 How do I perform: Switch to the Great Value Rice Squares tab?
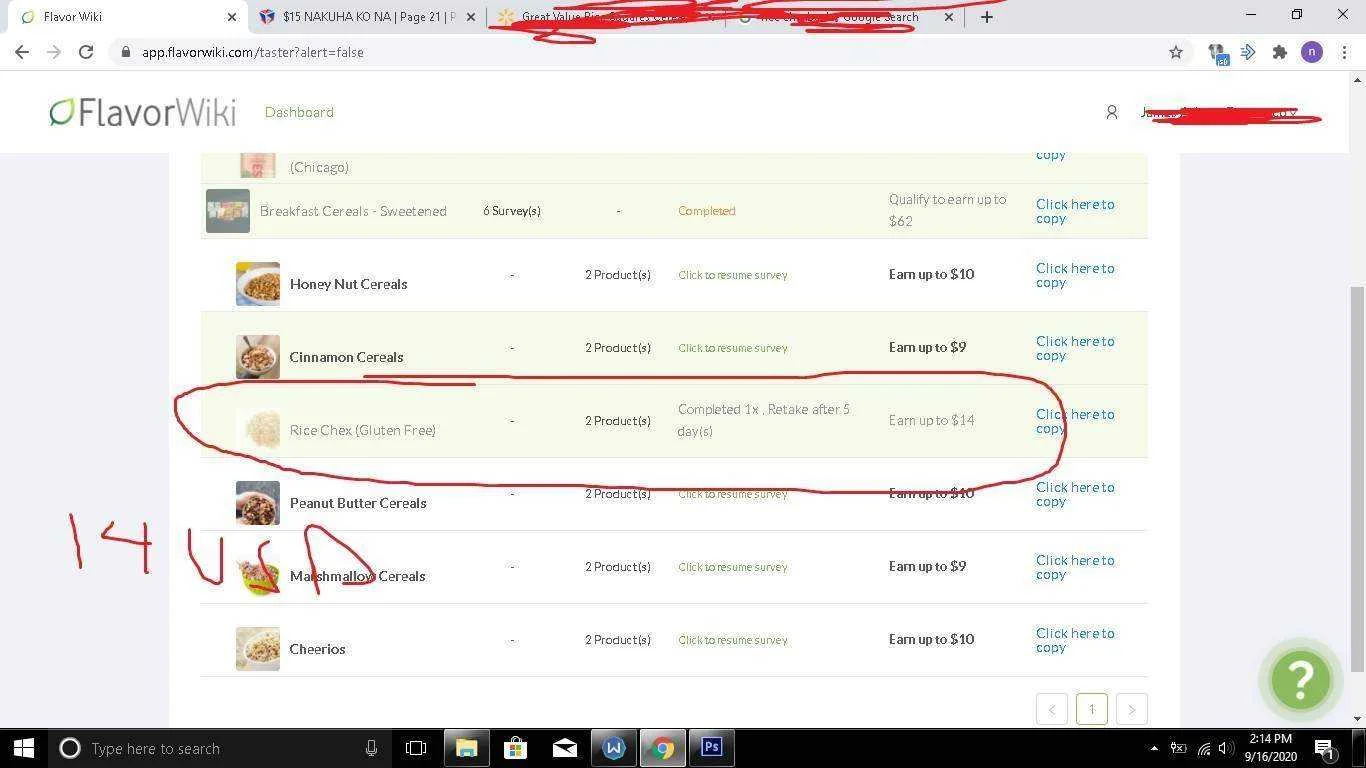tap(603, 17)
